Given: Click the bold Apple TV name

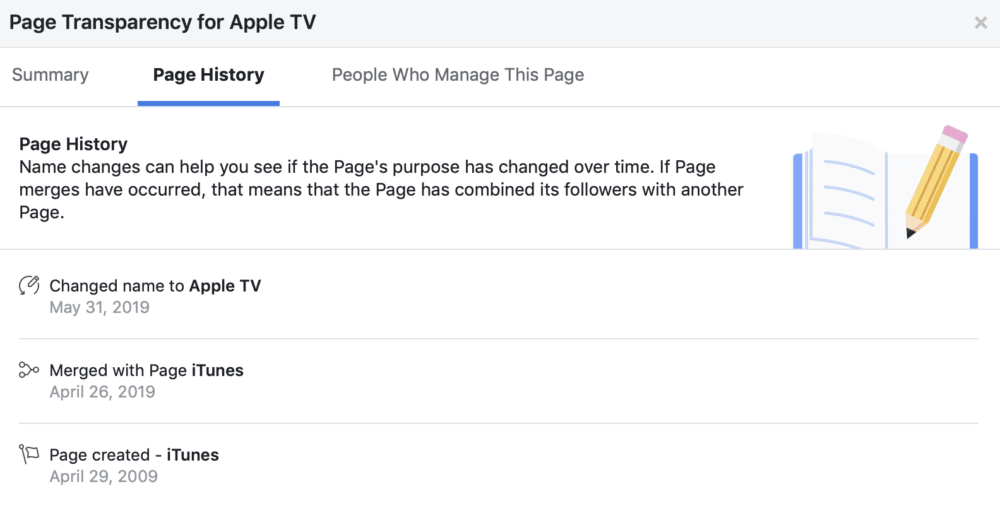Looking at the screenshot, I should pos(225,286).
